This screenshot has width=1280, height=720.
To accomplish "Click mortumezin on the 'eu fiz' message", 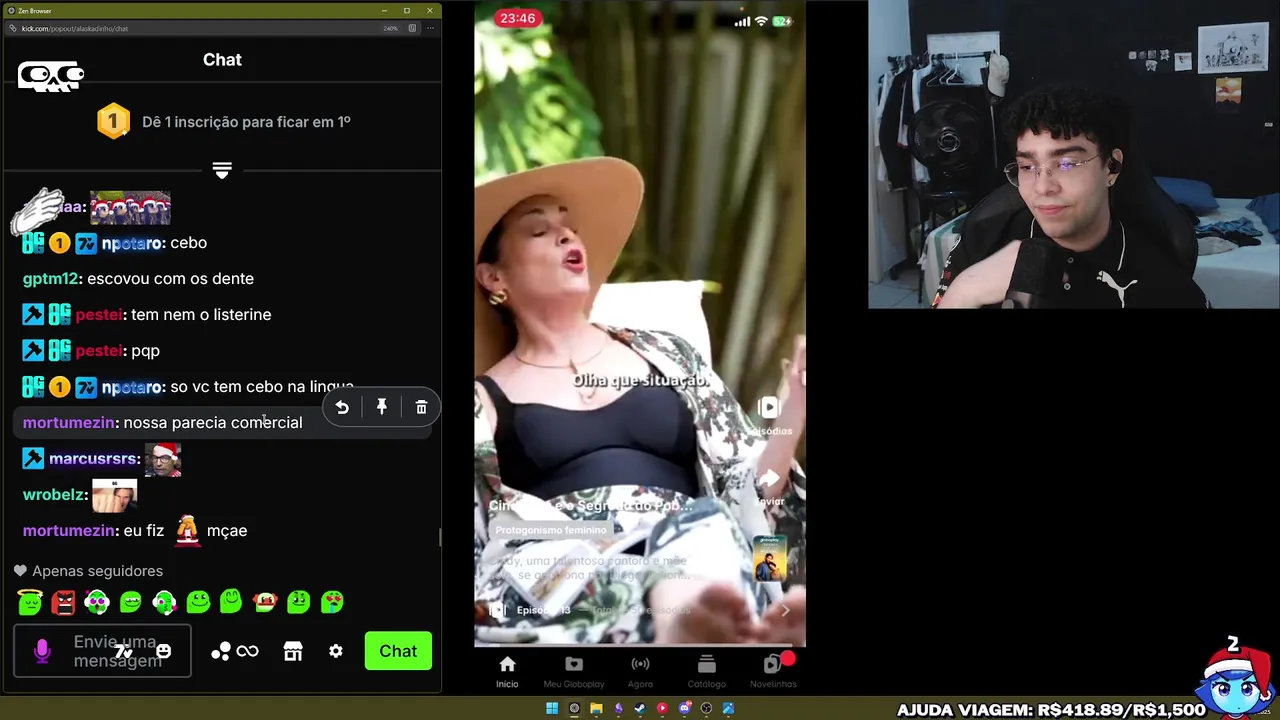I will [68, 531].
